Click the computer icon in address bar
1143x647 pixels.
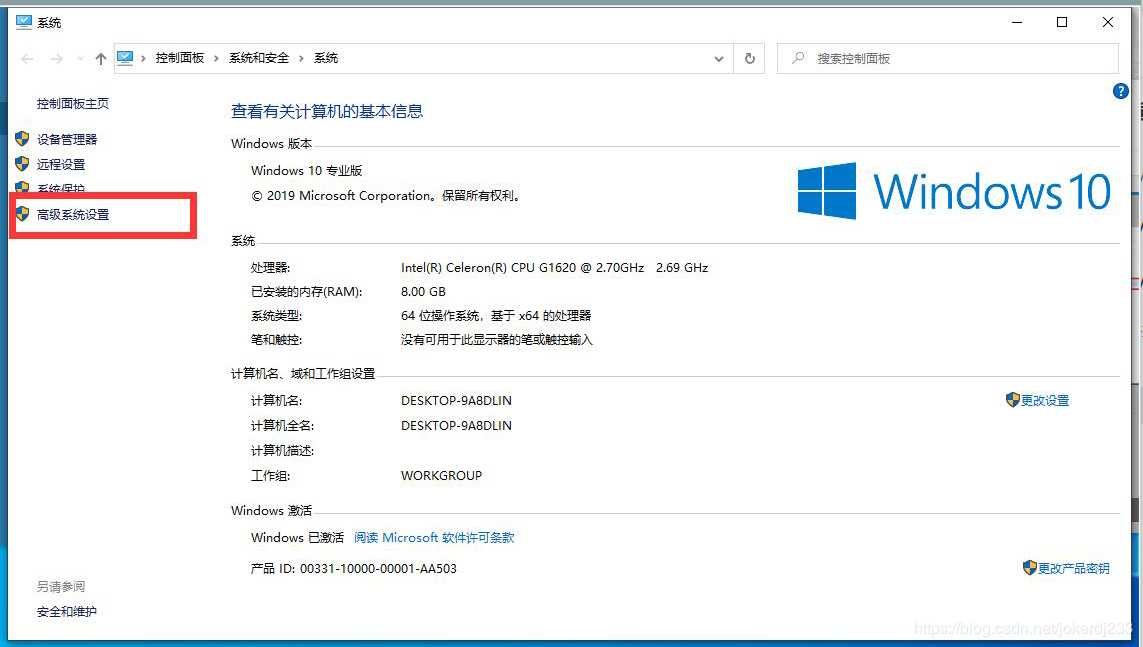click(x=125, y=58)
